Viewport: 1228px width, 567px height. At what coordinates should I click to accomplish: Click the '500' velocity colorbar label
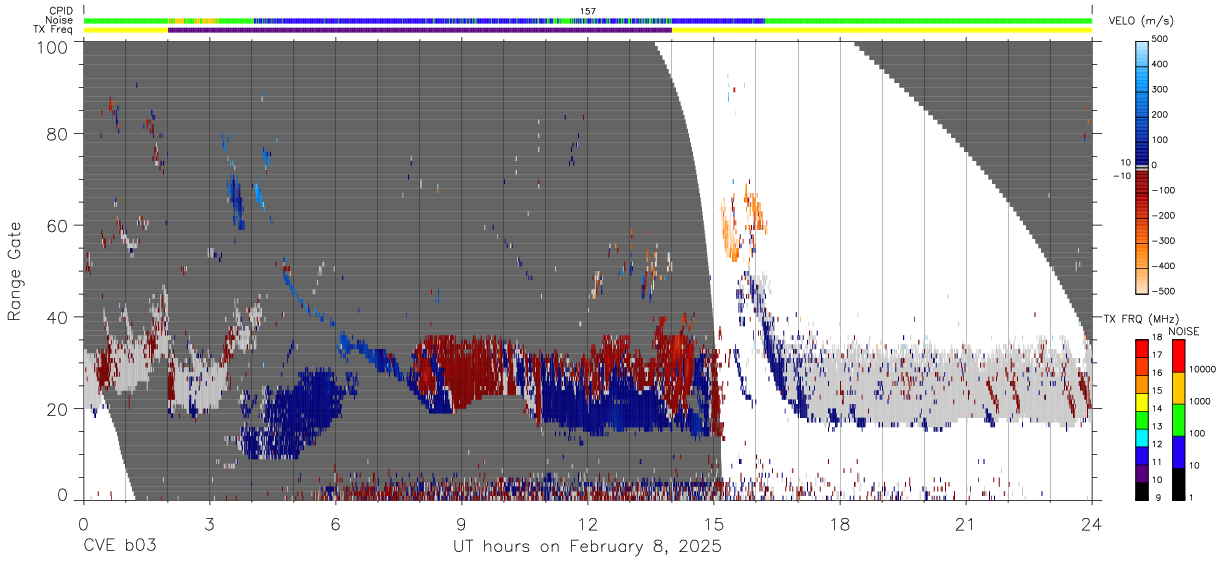[1160, 39]
